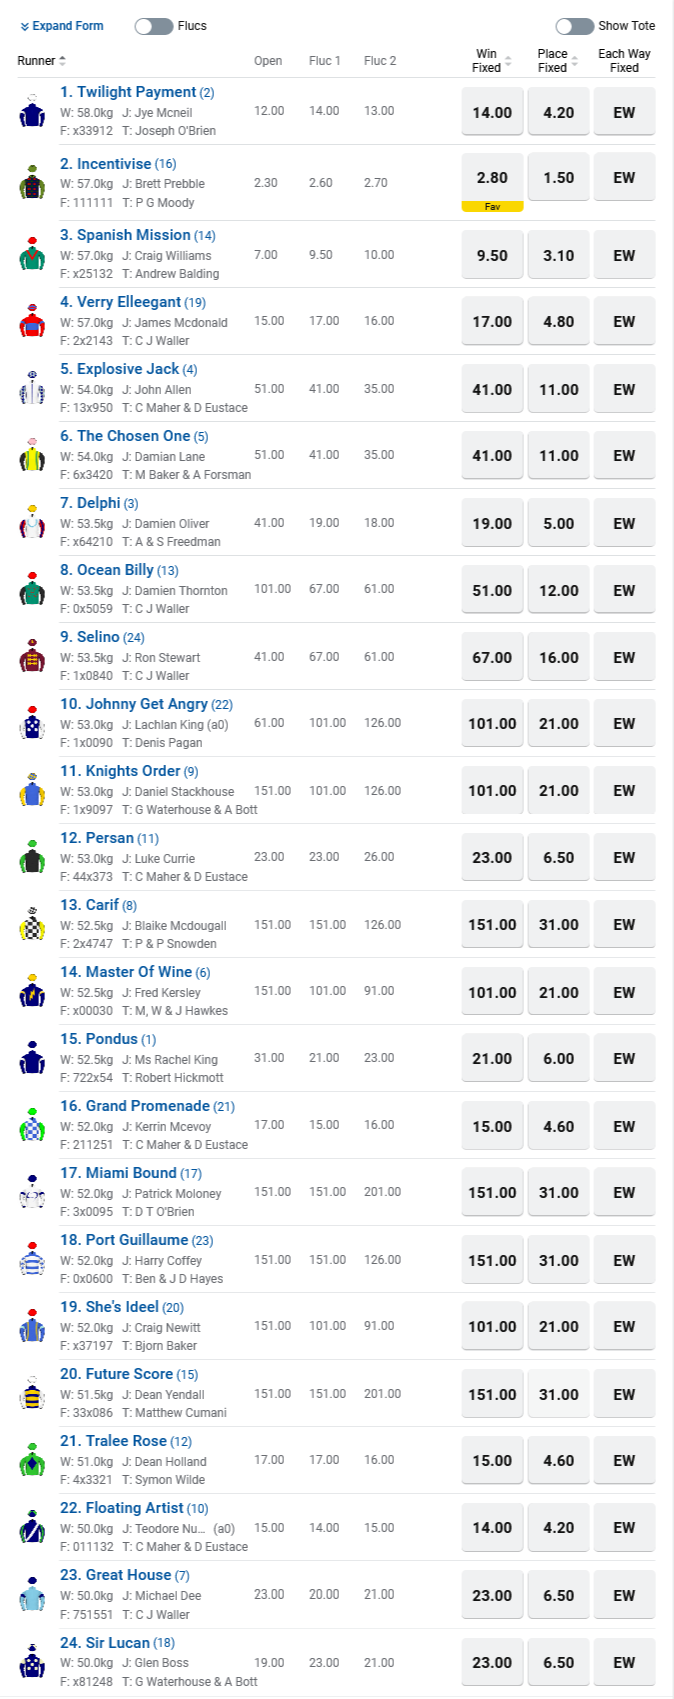Click Great House light blue silks icon
This screenshot has height=1699, width=674.
[x=32, y=1594]
